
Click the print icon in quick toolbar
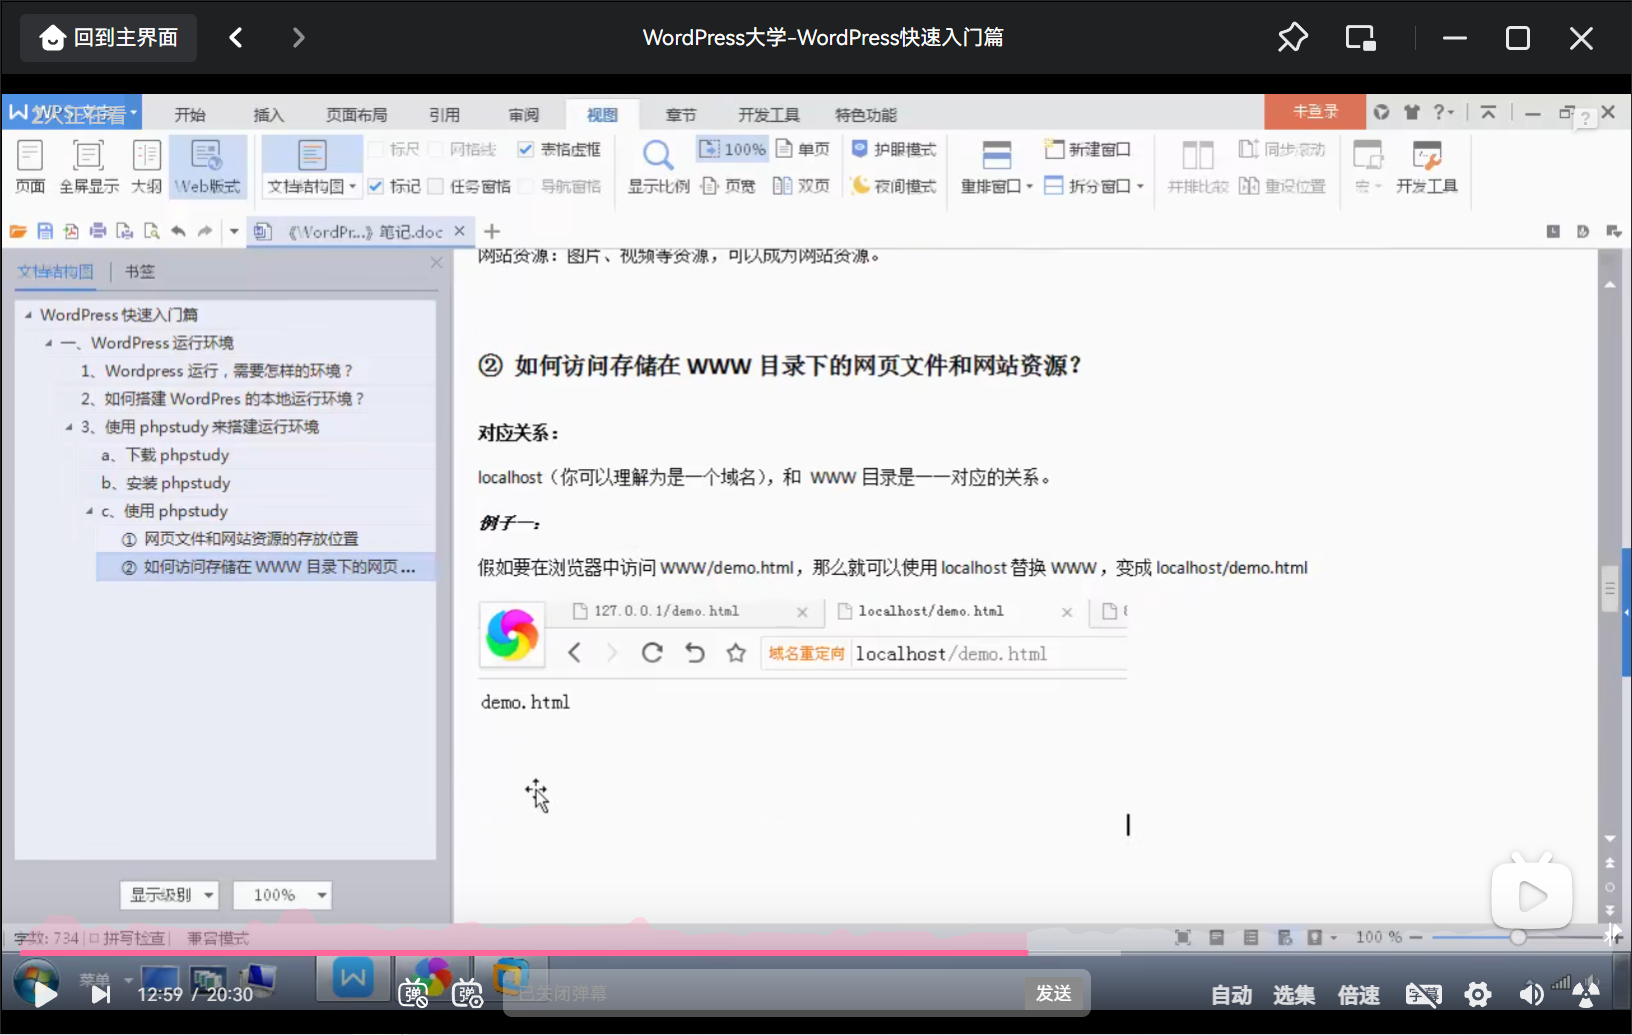pos(98,231)
